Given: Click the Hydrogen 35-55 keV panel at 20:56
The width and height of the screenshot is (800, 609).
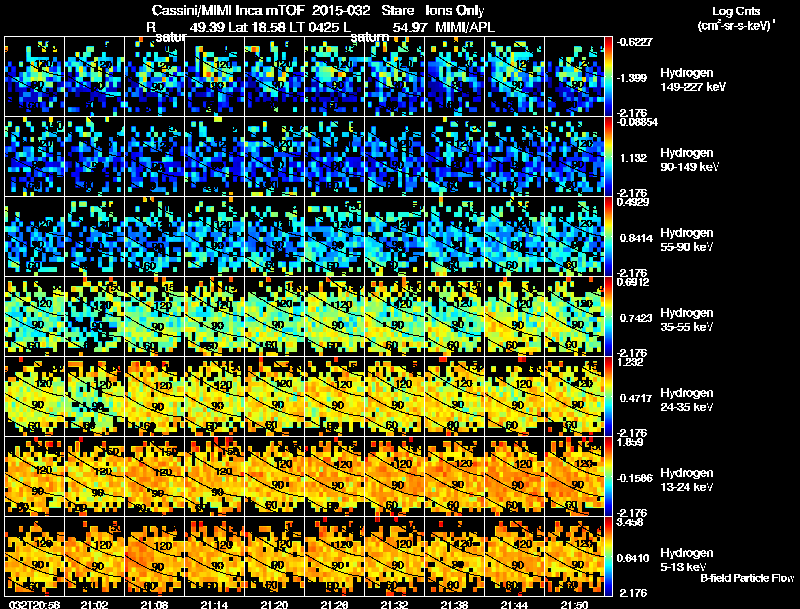Looking at the screenshot, I should (34, 316).
